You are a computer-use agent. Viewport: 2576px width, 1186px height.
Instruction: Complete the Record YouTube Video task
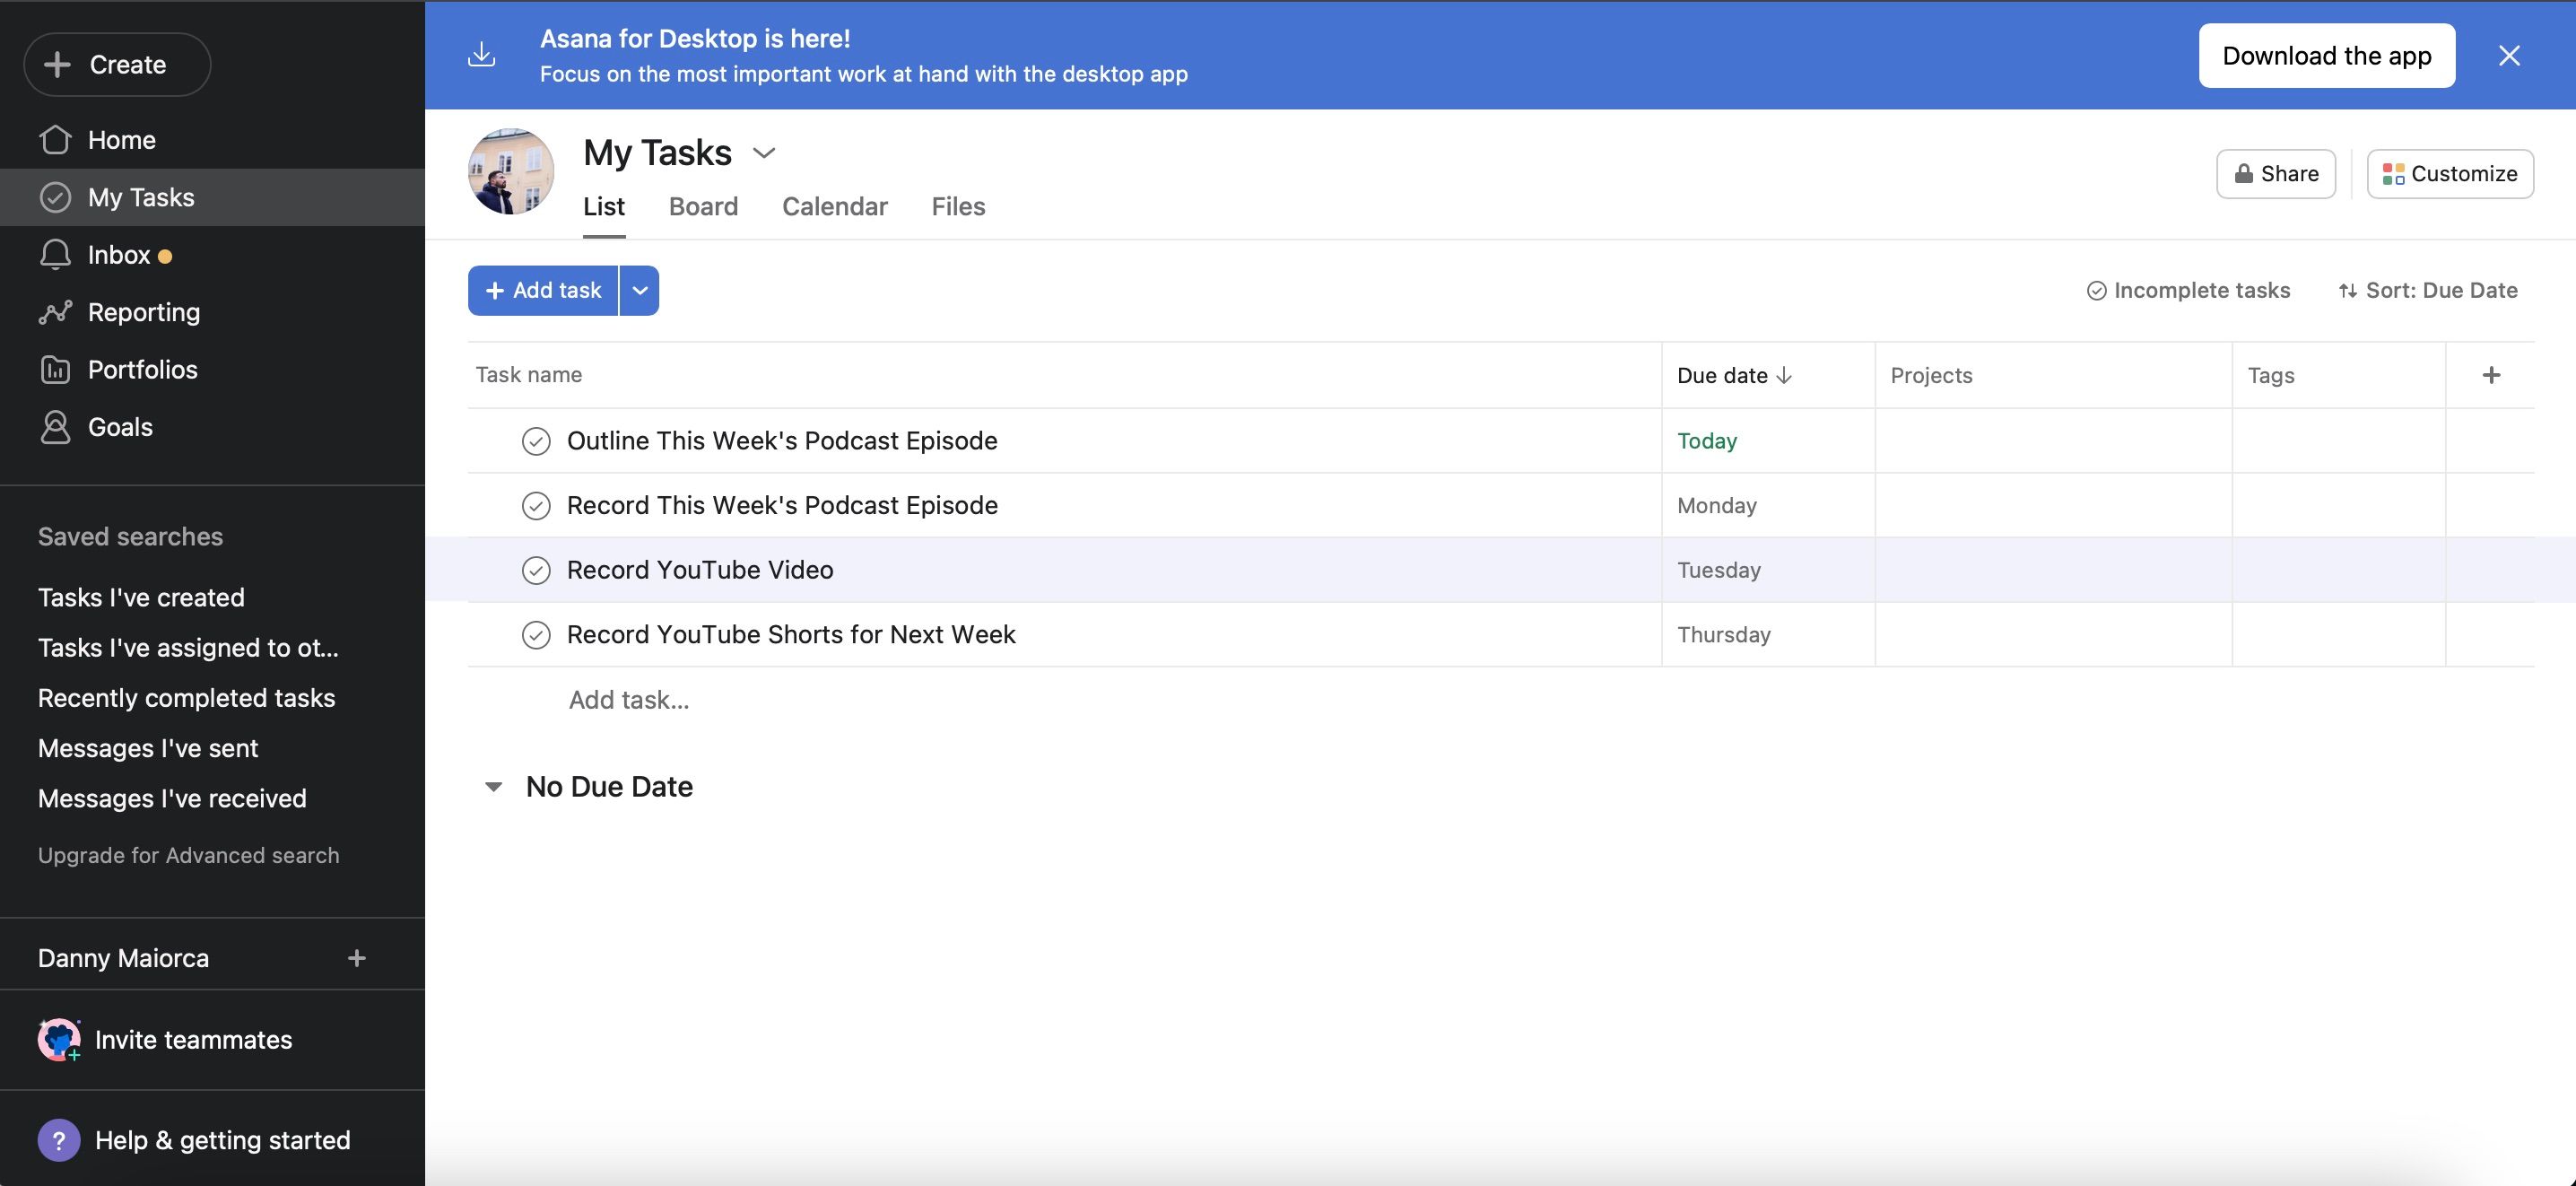(536, 570)
